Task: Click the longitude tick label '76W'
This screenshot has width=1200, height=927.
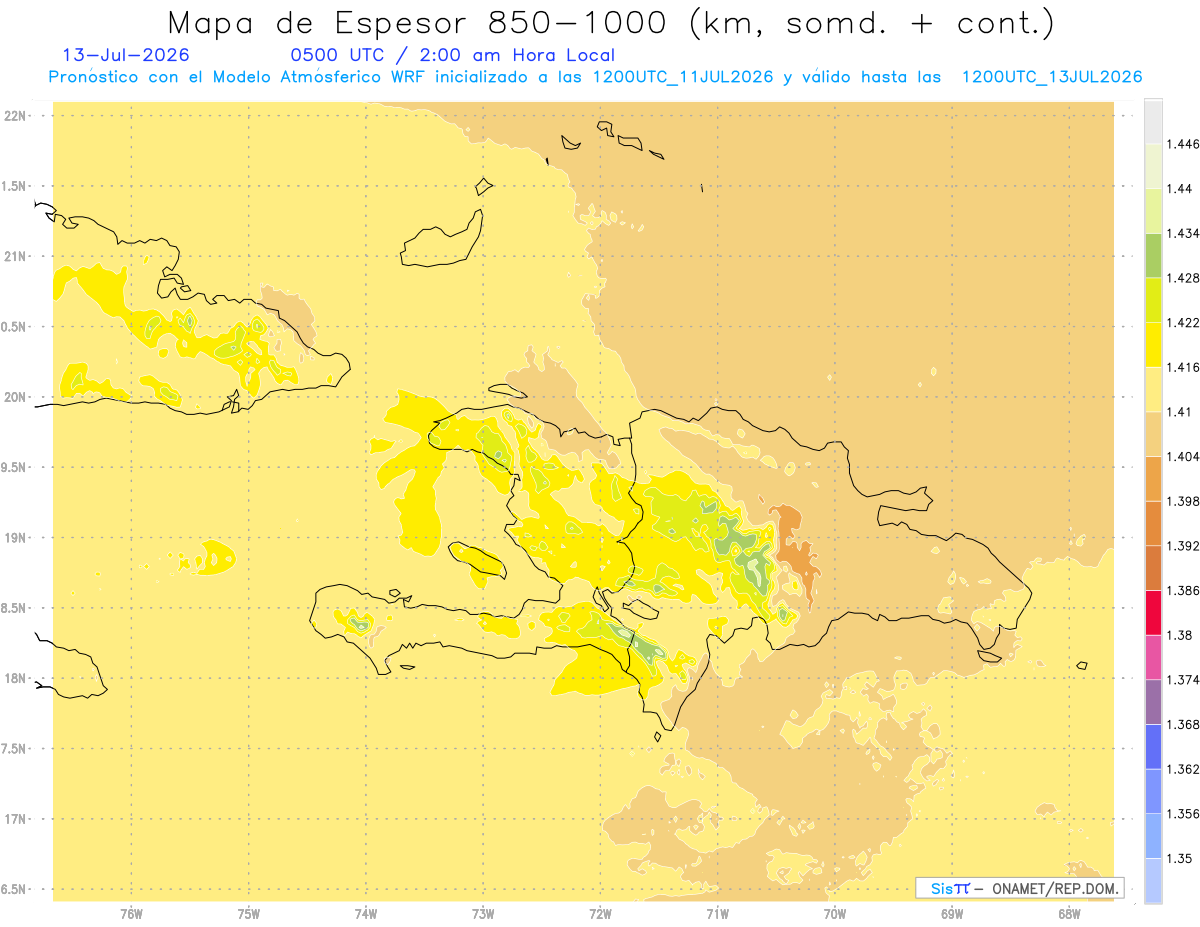Action: pyautogui.click(x=131, y=914)
